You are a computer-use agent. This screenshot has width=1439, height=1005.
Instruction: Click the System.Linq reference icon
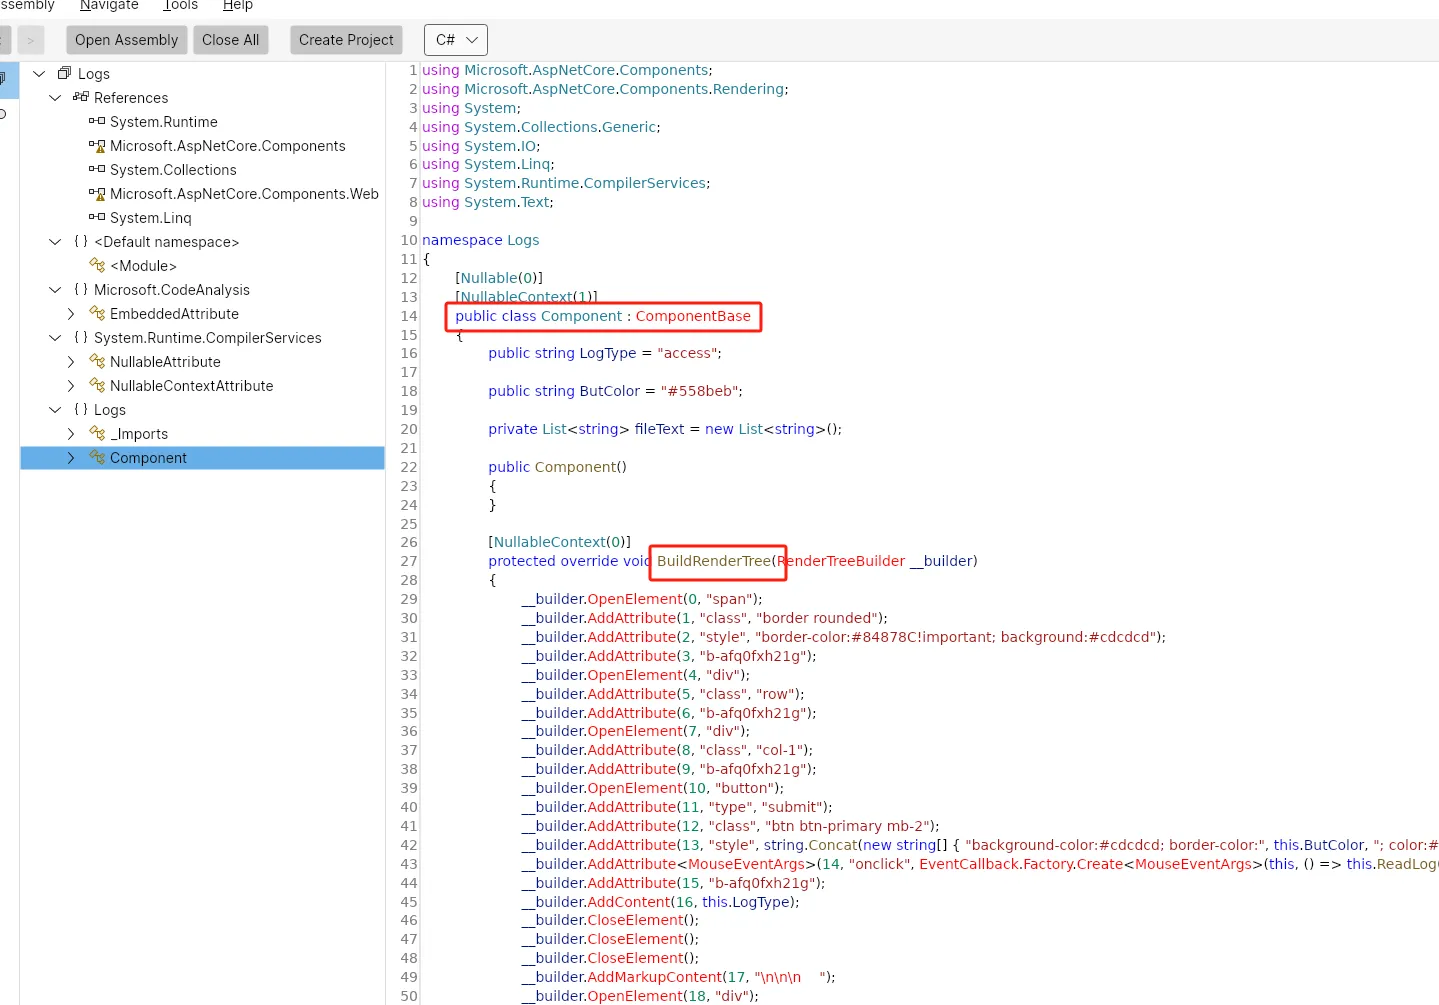coord(96,217)
